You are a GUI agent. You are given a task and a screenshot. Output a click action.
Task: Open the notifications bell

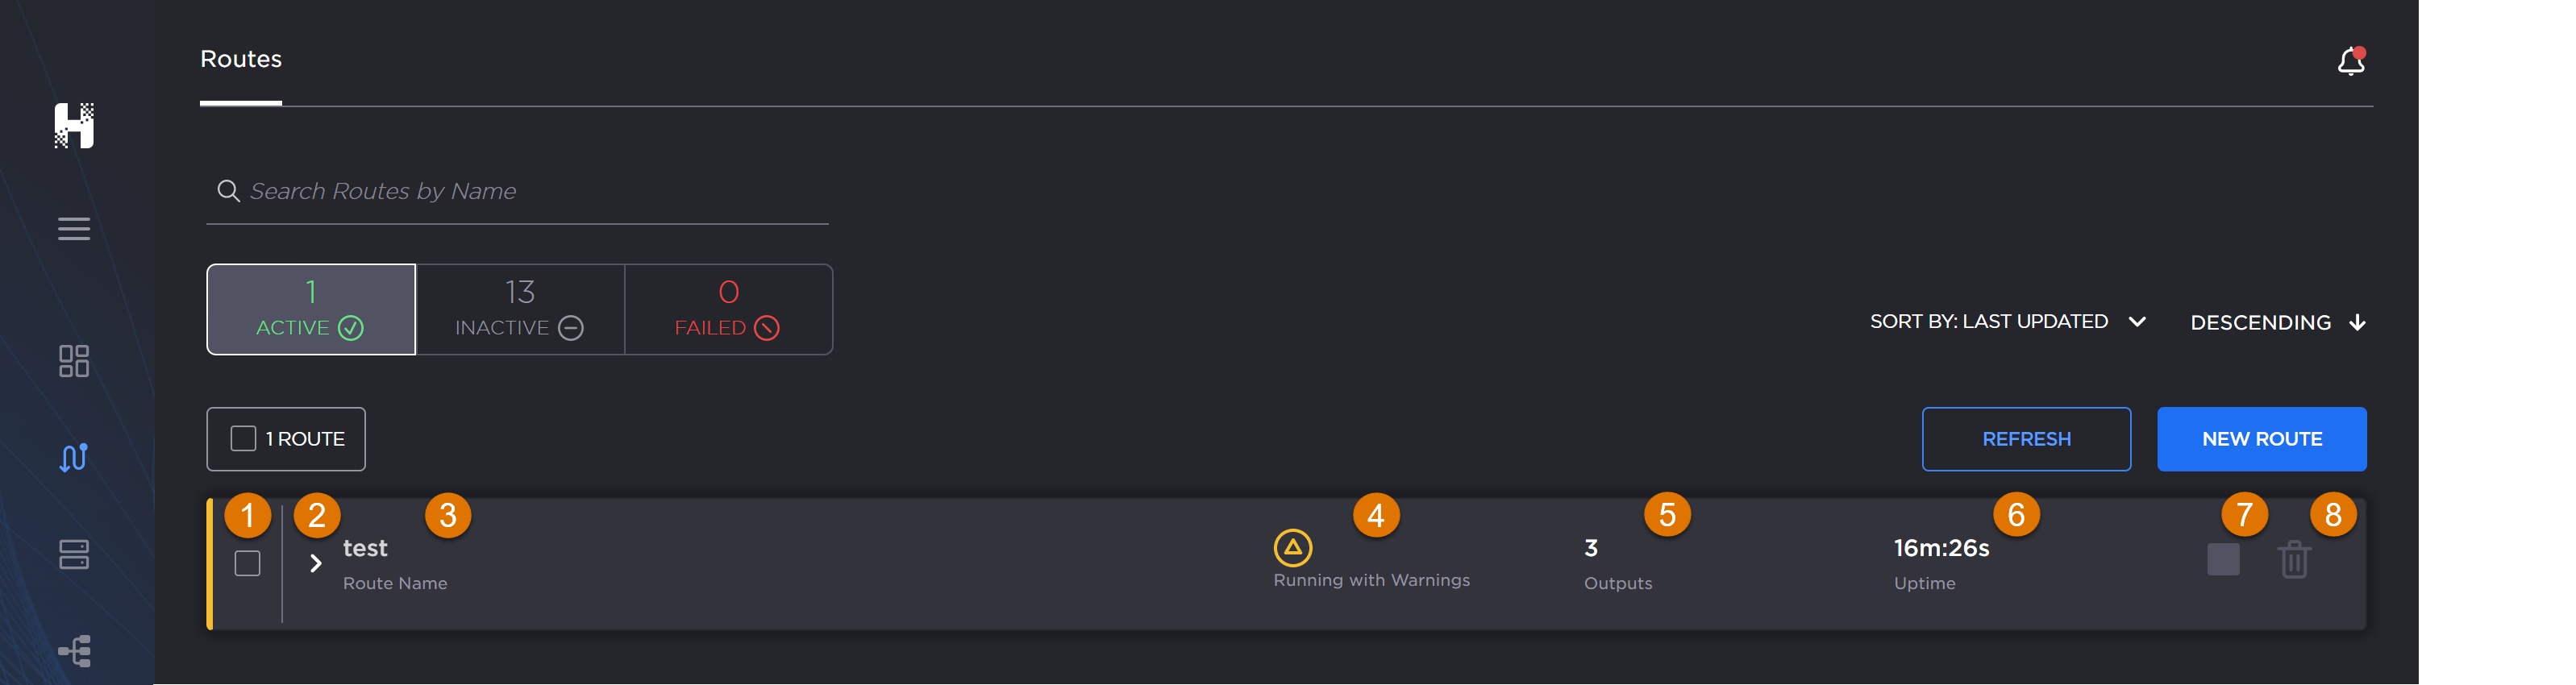click(x=2350, y=62)
